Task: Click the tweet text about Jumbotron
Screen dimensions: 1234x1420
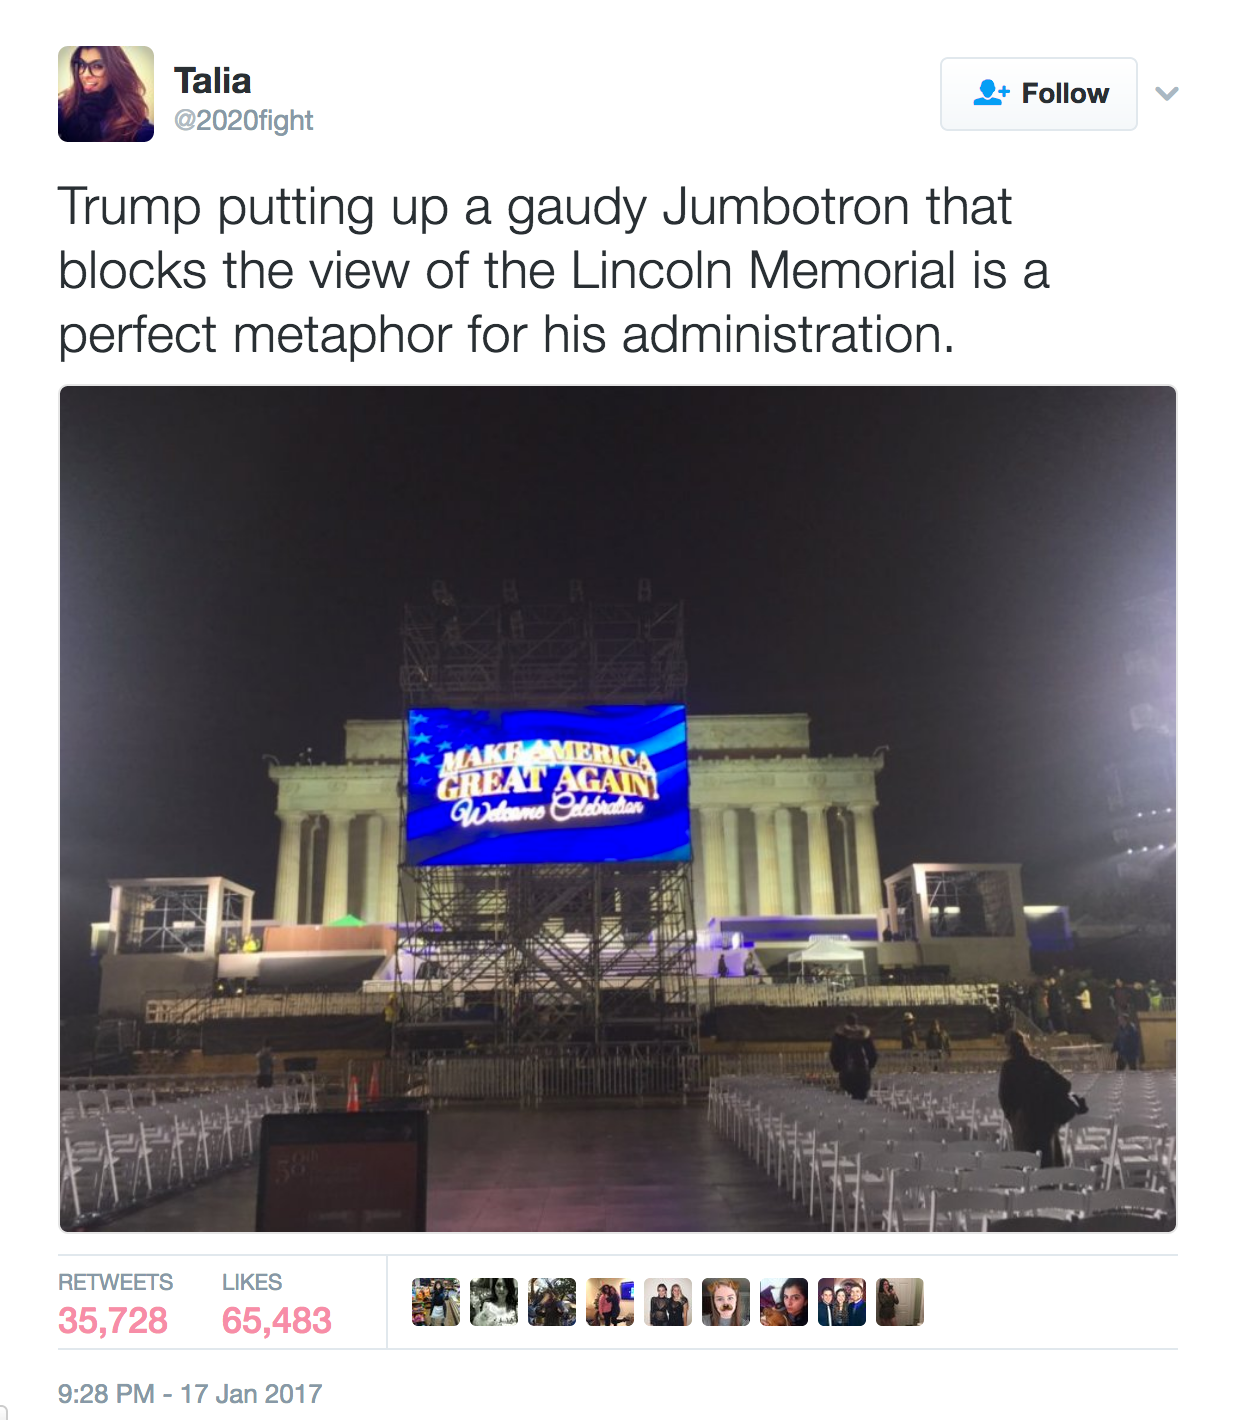Action: pos(554,270)
